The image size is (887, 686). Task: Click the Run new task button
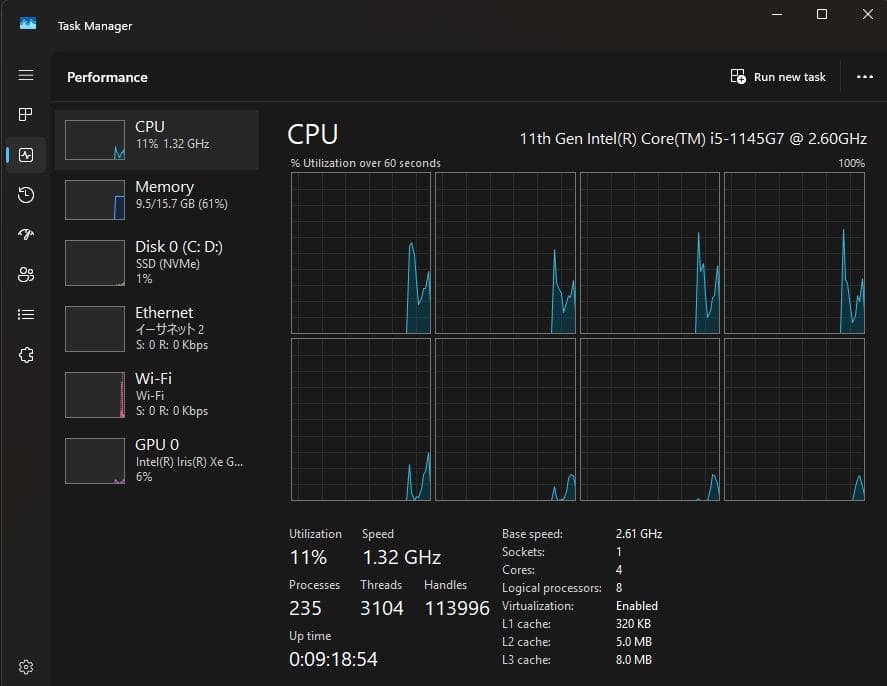coord(778,77)
